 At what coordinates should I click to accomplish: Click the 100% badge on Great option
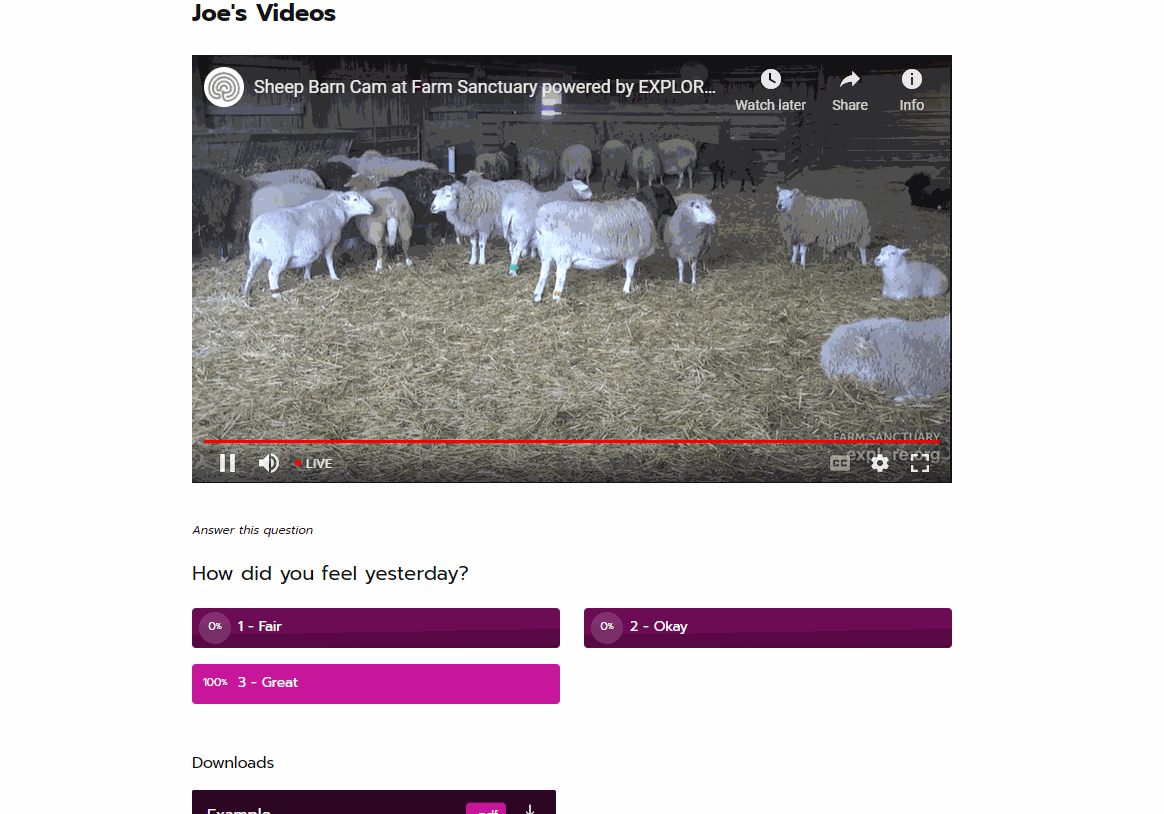coord(215,682)
